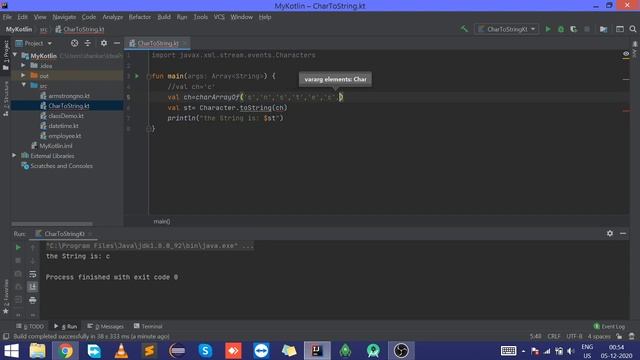Open VLC from the taskbar

pos(121,351)
